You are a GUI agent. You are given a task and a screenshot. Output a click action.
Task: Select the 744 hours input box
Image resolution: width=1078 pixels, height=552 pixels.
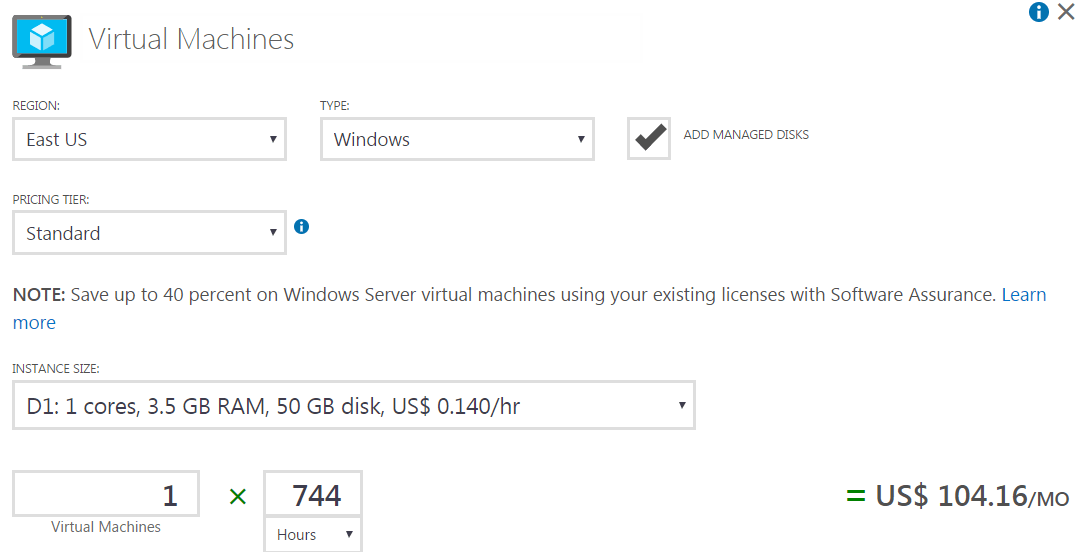point(313,494)
